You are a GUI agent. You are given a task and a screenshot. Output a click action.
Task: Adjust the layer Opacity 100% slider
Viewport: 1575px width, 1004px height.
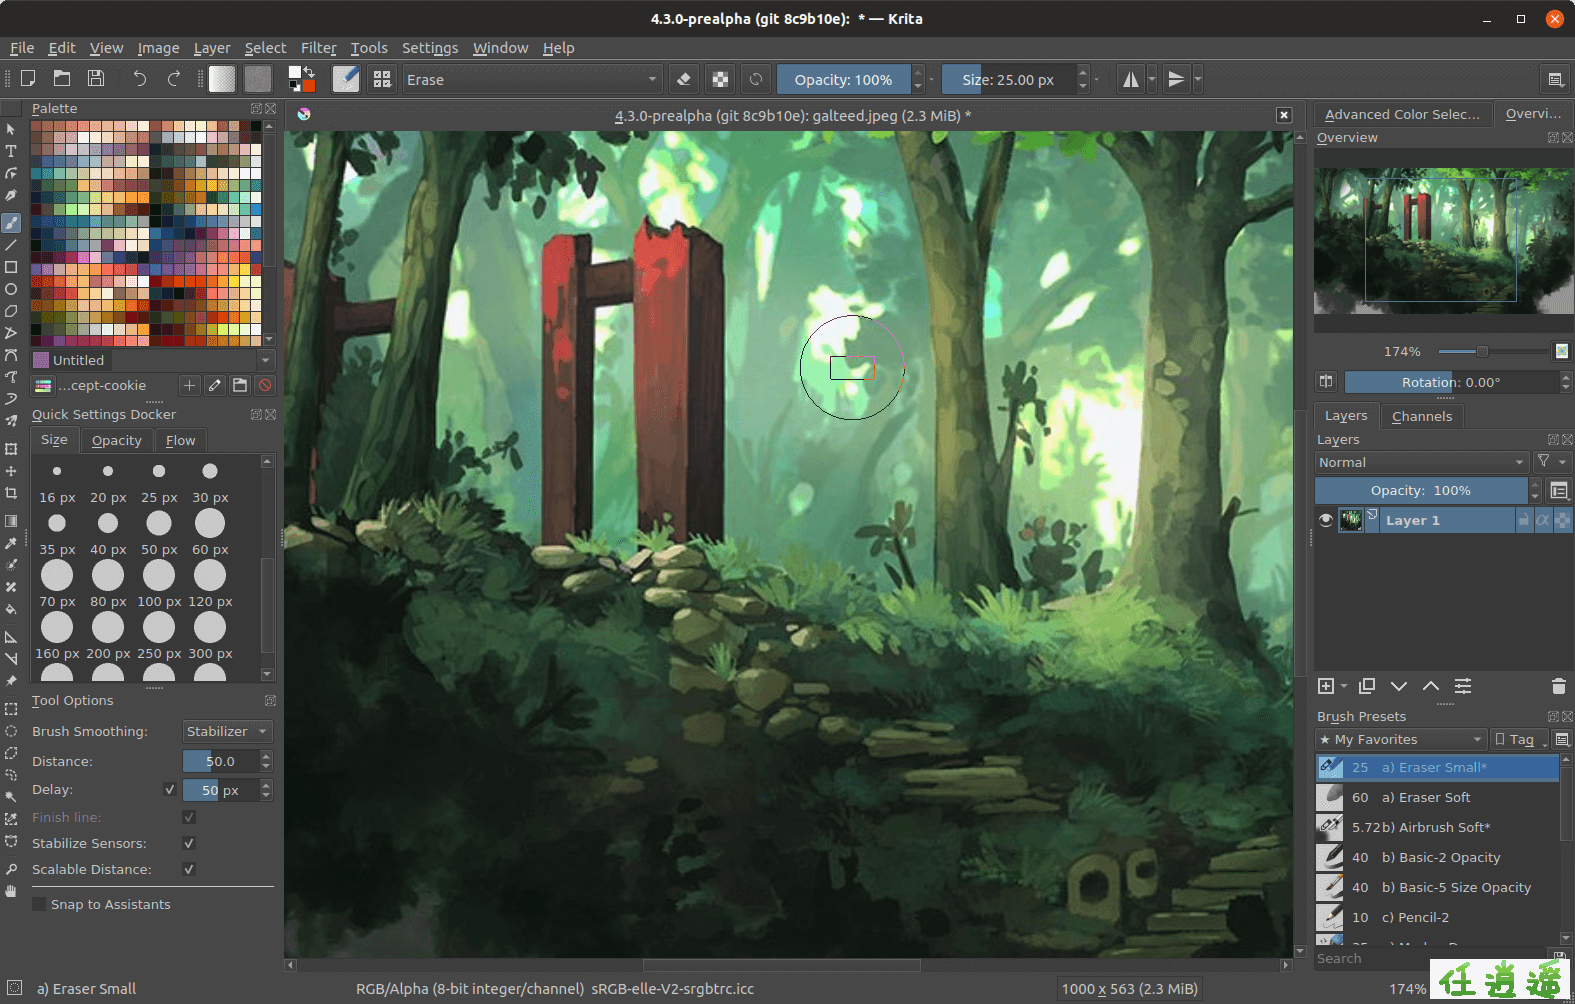point(1421,491)
